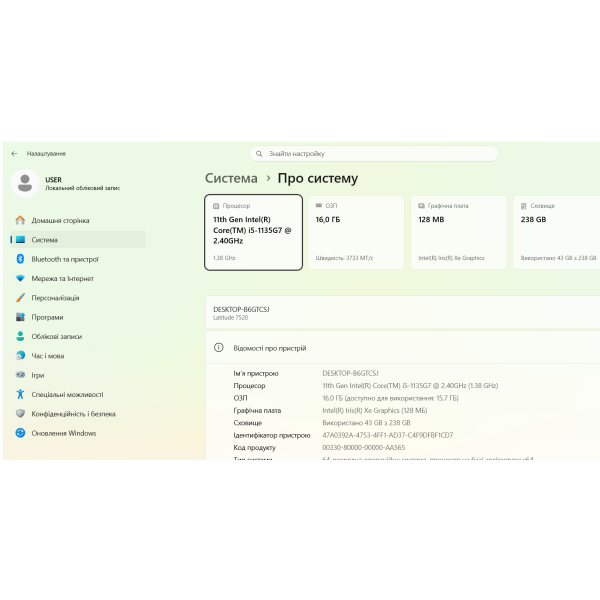The image size is (600, 600).
Task: Click the Процесор card chip icon
Action: click(x=216, y=206)
